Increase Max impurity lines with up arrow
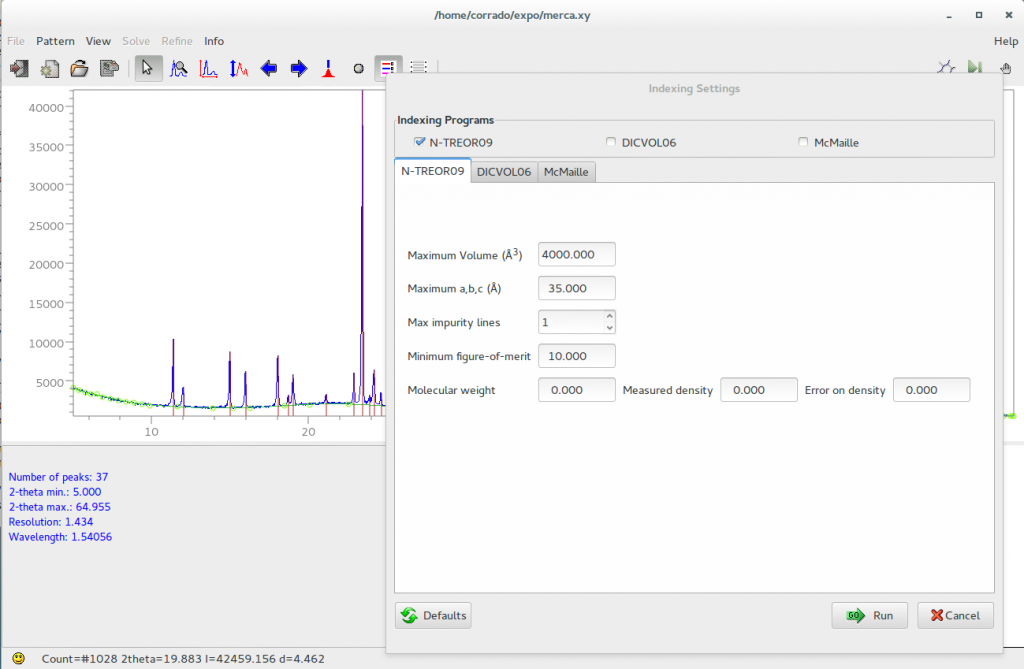 pos(609,316)
